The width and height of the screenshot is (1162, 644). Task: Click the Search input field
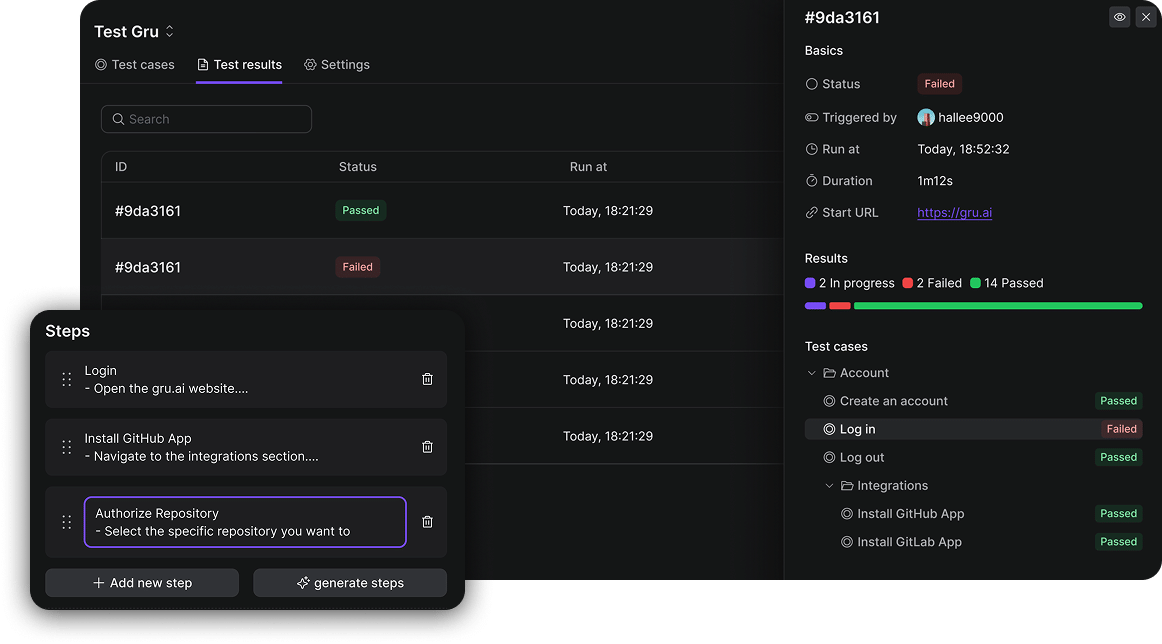[x=207, y=119]
